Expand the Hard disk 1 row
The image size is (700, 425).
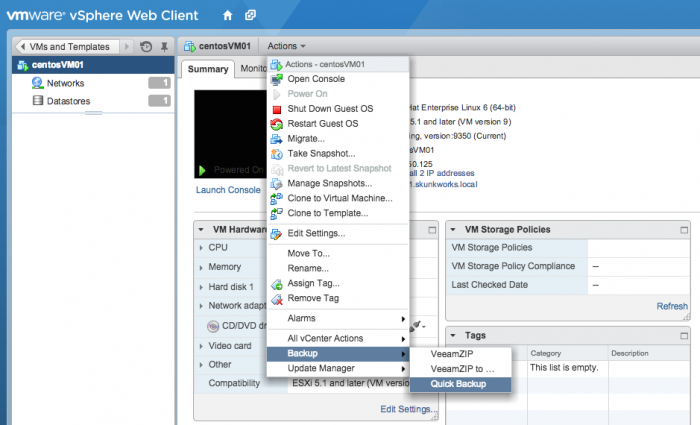pos(201,288)
